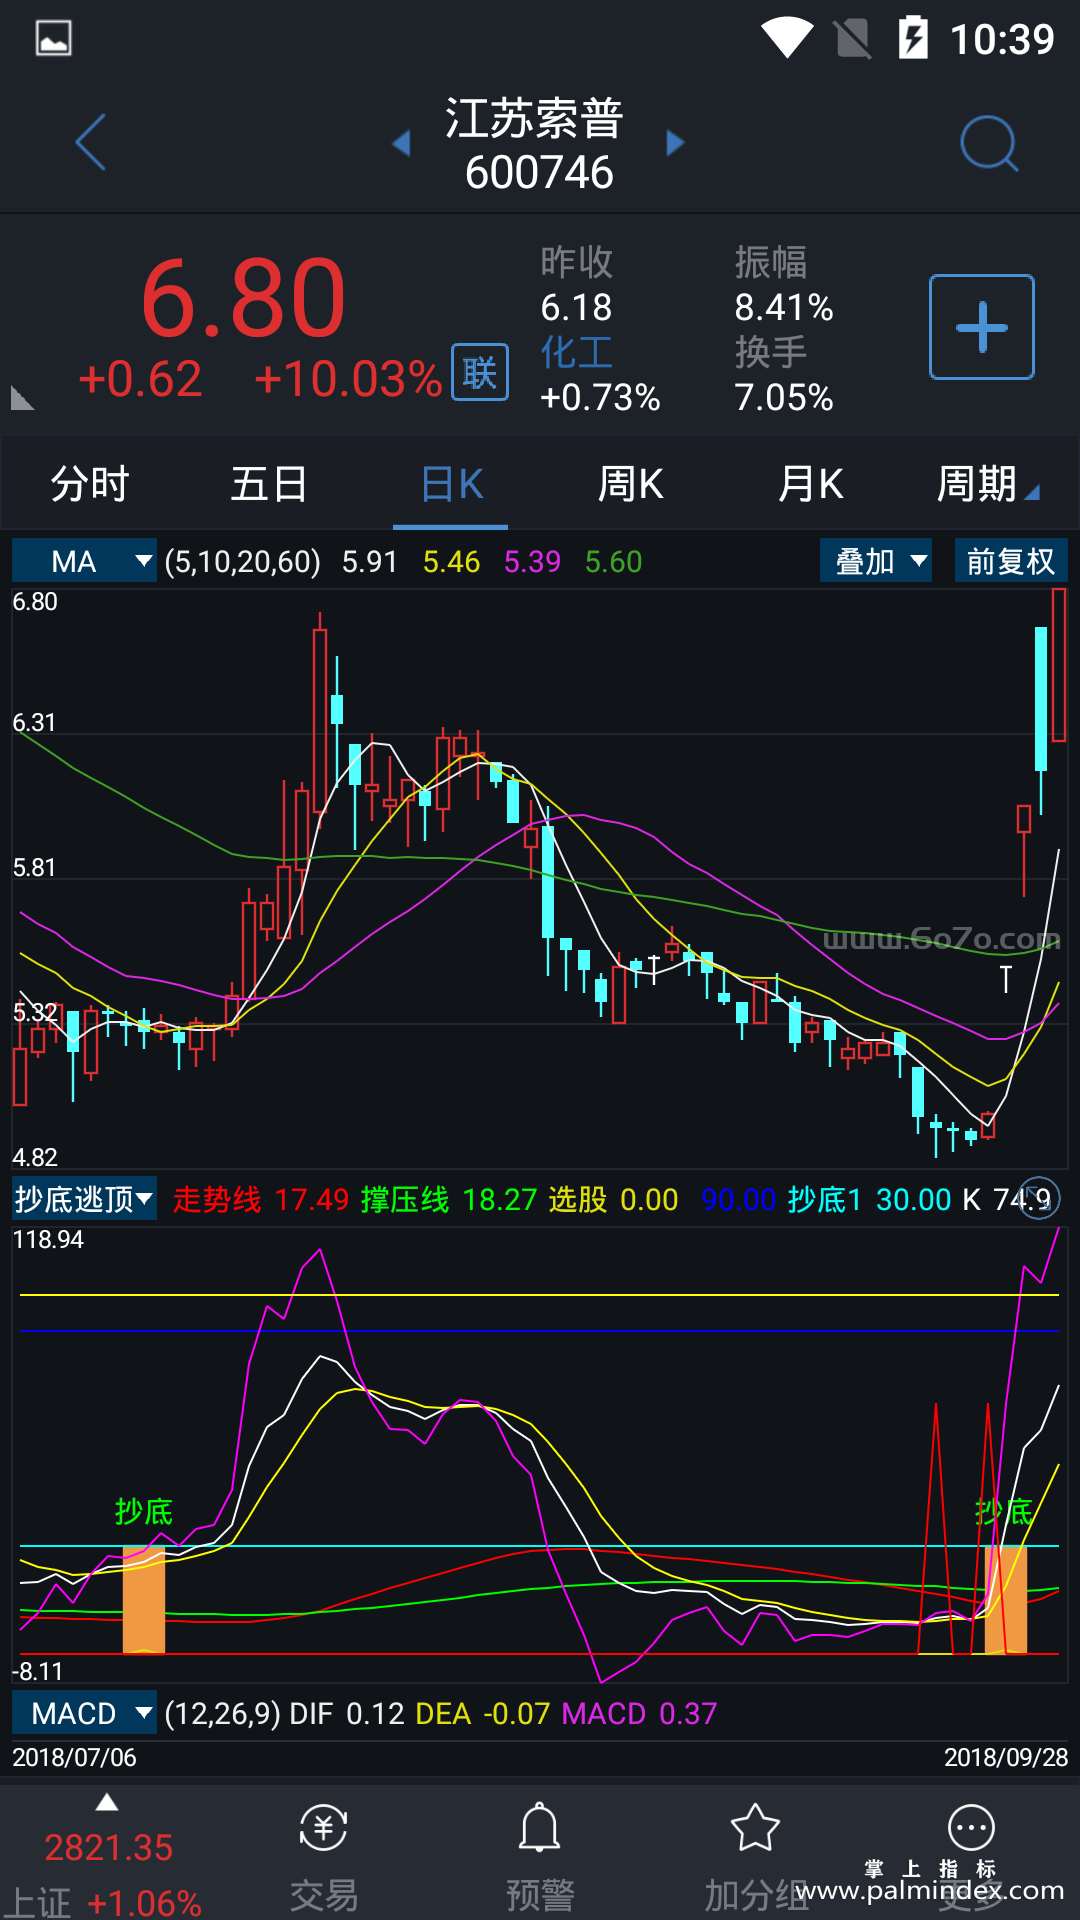Open the MACD indicator dropdown
This screenshot has width=1080, height=1920.
pyautogui.click(x=84, y=1713)
